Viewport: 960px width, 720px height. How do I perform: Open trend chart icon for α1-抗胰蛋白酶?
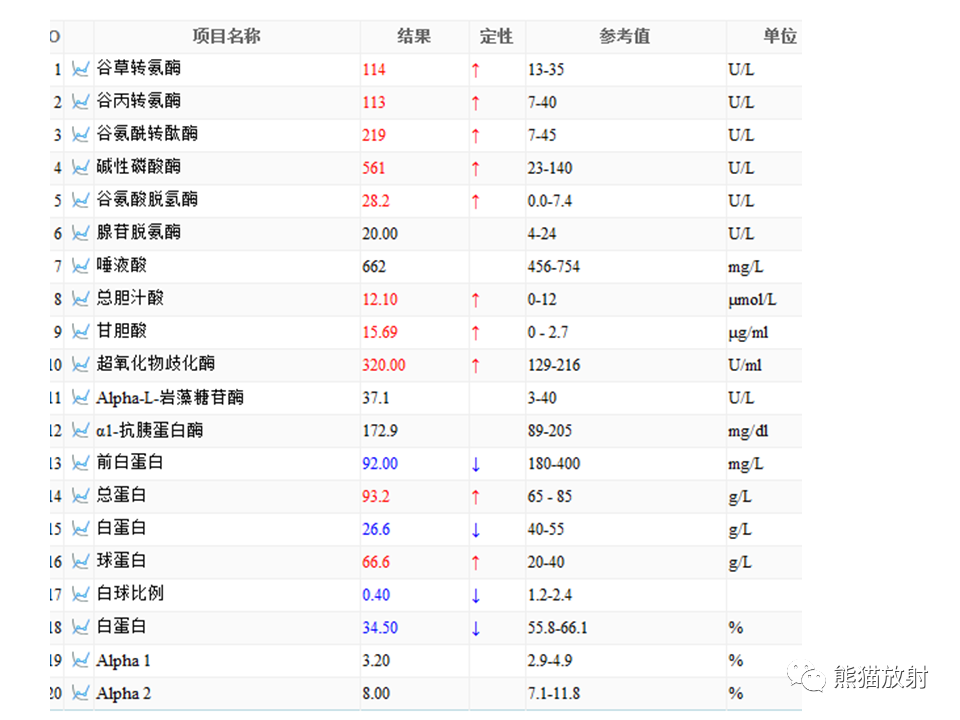pyautogui.click(x=80, y=430)
